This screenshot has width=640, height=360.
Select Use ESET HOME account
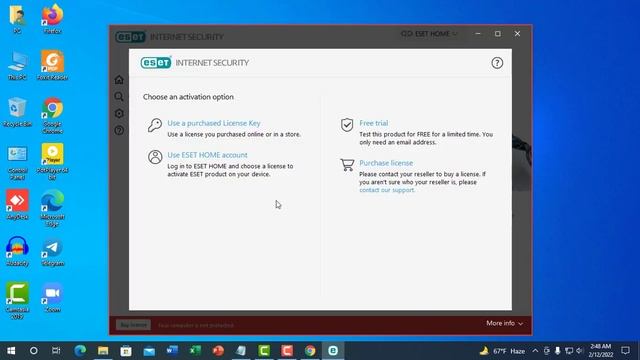point(207,155)
